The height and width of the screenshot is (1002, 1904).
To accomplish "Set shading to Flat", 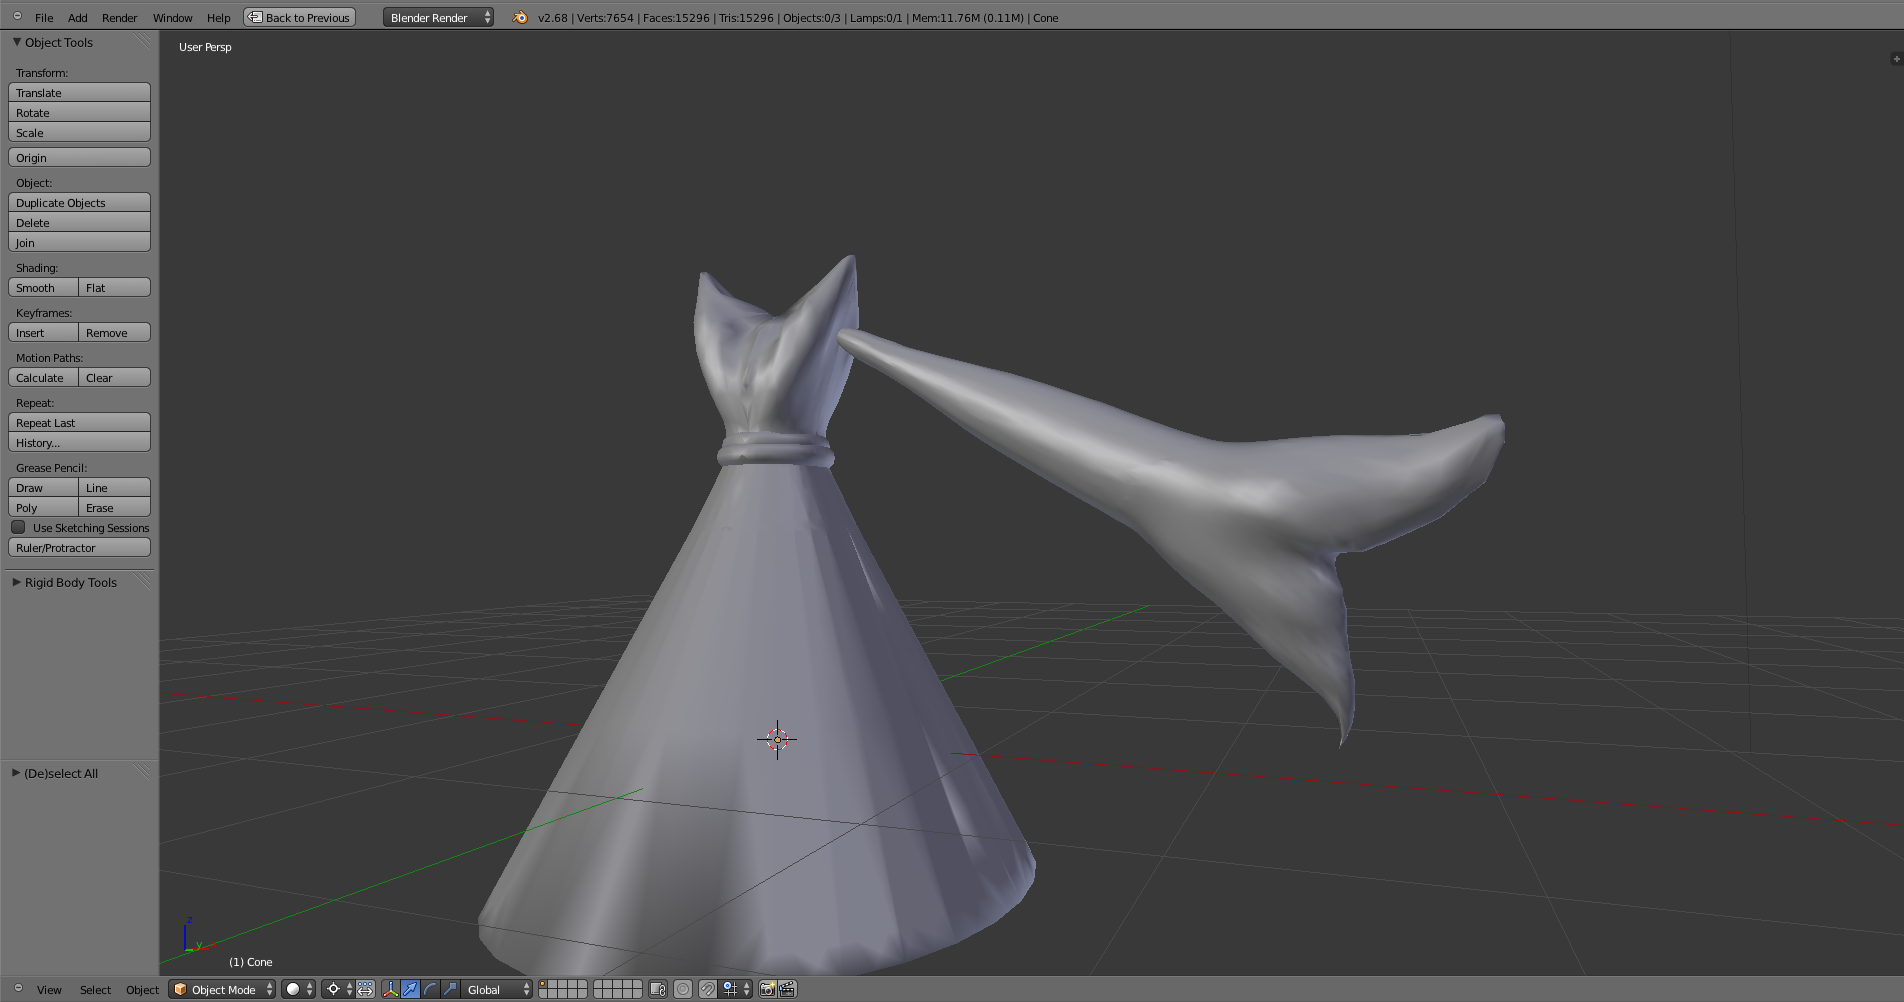I will (x=115, y=288).
